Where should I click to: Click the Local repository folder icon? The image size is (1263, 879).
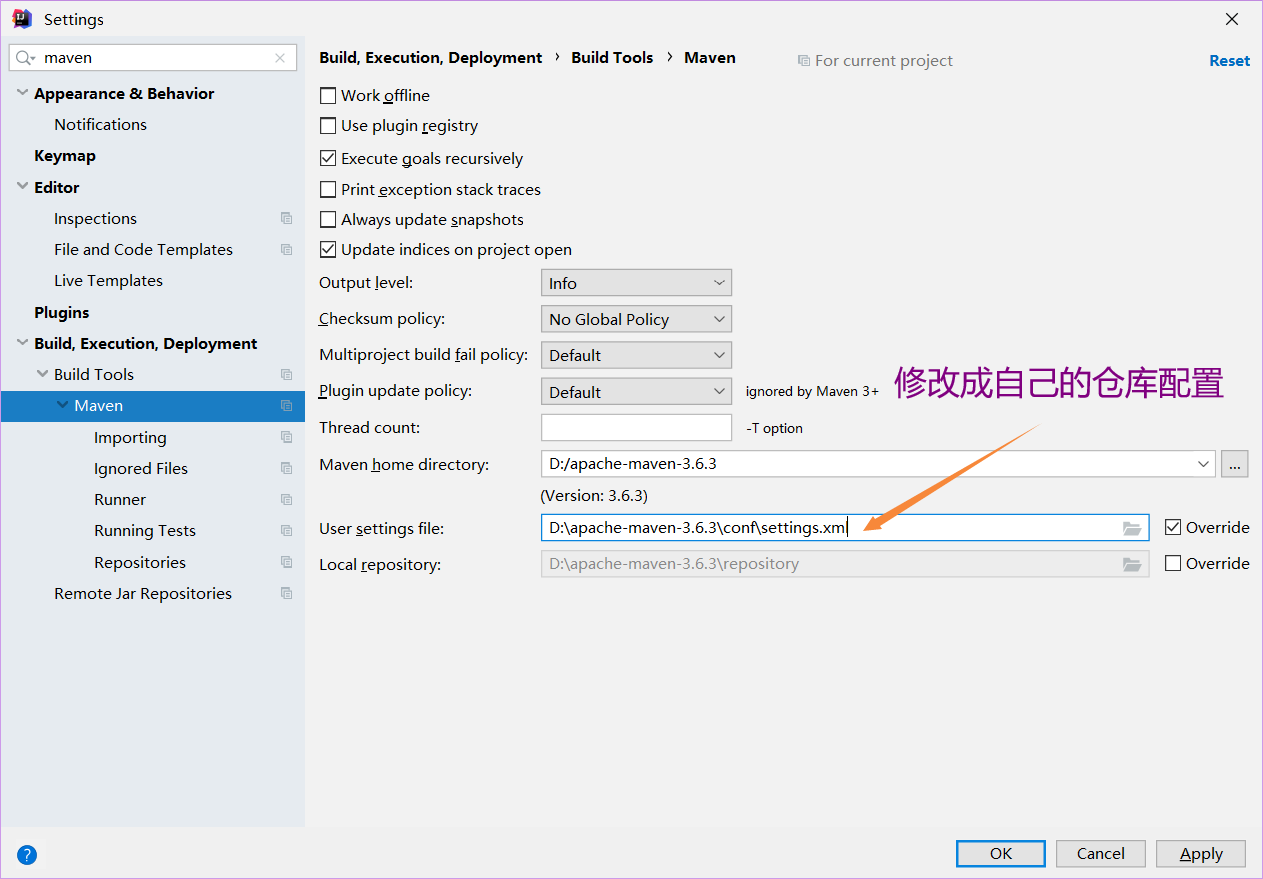(x=1132, y=564)
